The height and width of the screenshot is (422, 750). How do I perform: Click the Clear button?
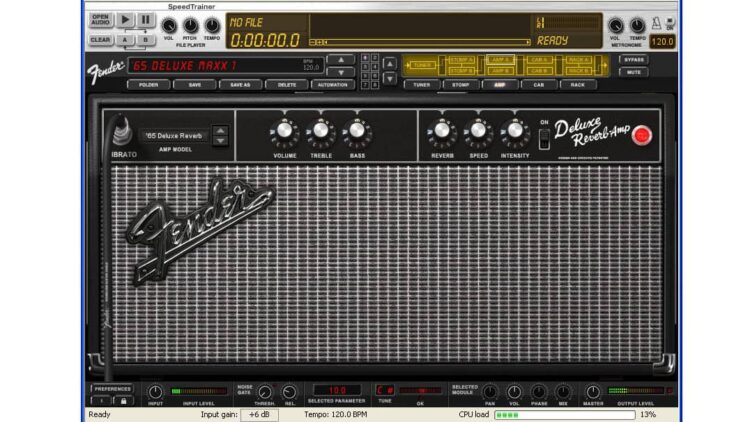(x=101, y=40)
